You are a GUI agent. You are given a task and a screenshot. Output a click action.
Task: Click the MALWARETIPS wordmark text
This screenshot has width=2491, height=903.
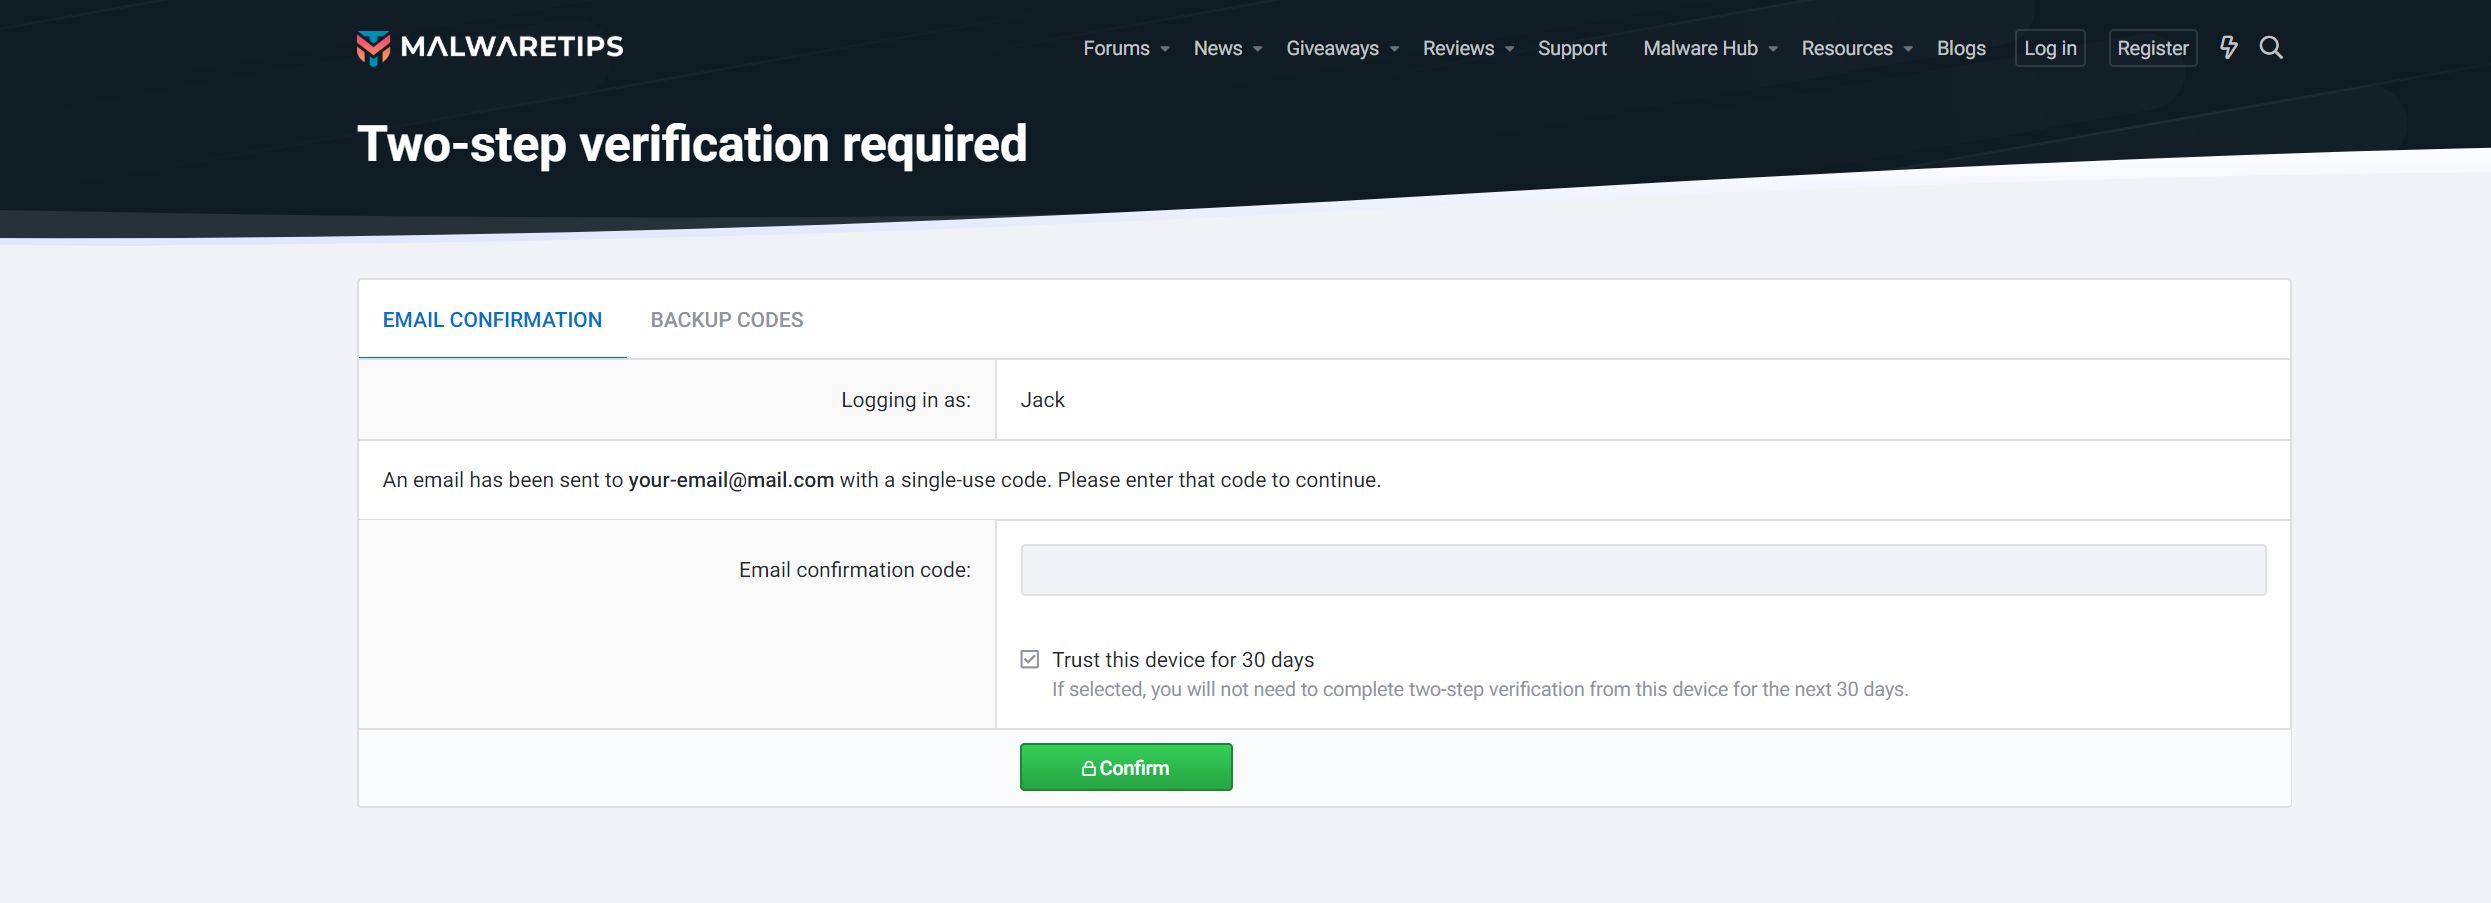click(512, 47)
